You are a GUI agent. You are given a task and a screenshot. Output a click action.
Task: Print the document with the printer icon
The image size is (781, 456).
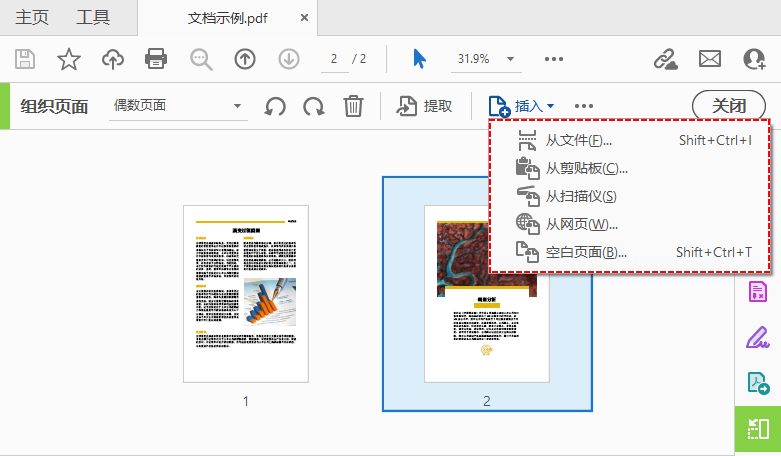(x=156, y=59)
